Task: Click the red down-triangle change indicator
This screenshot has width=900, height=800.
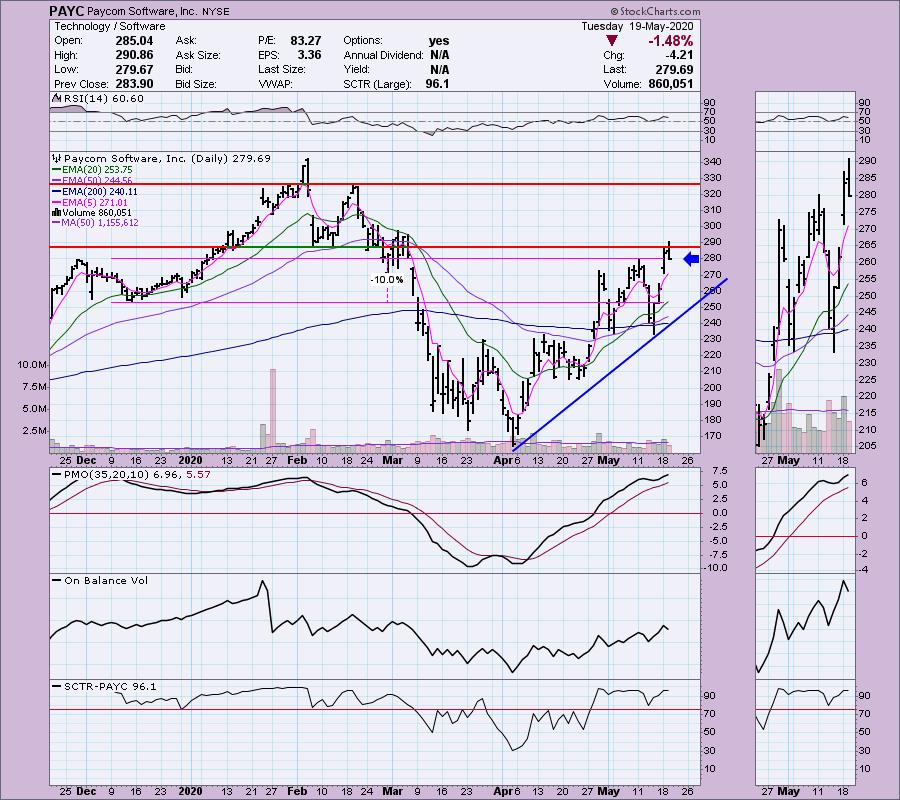Action: [612, 41]
